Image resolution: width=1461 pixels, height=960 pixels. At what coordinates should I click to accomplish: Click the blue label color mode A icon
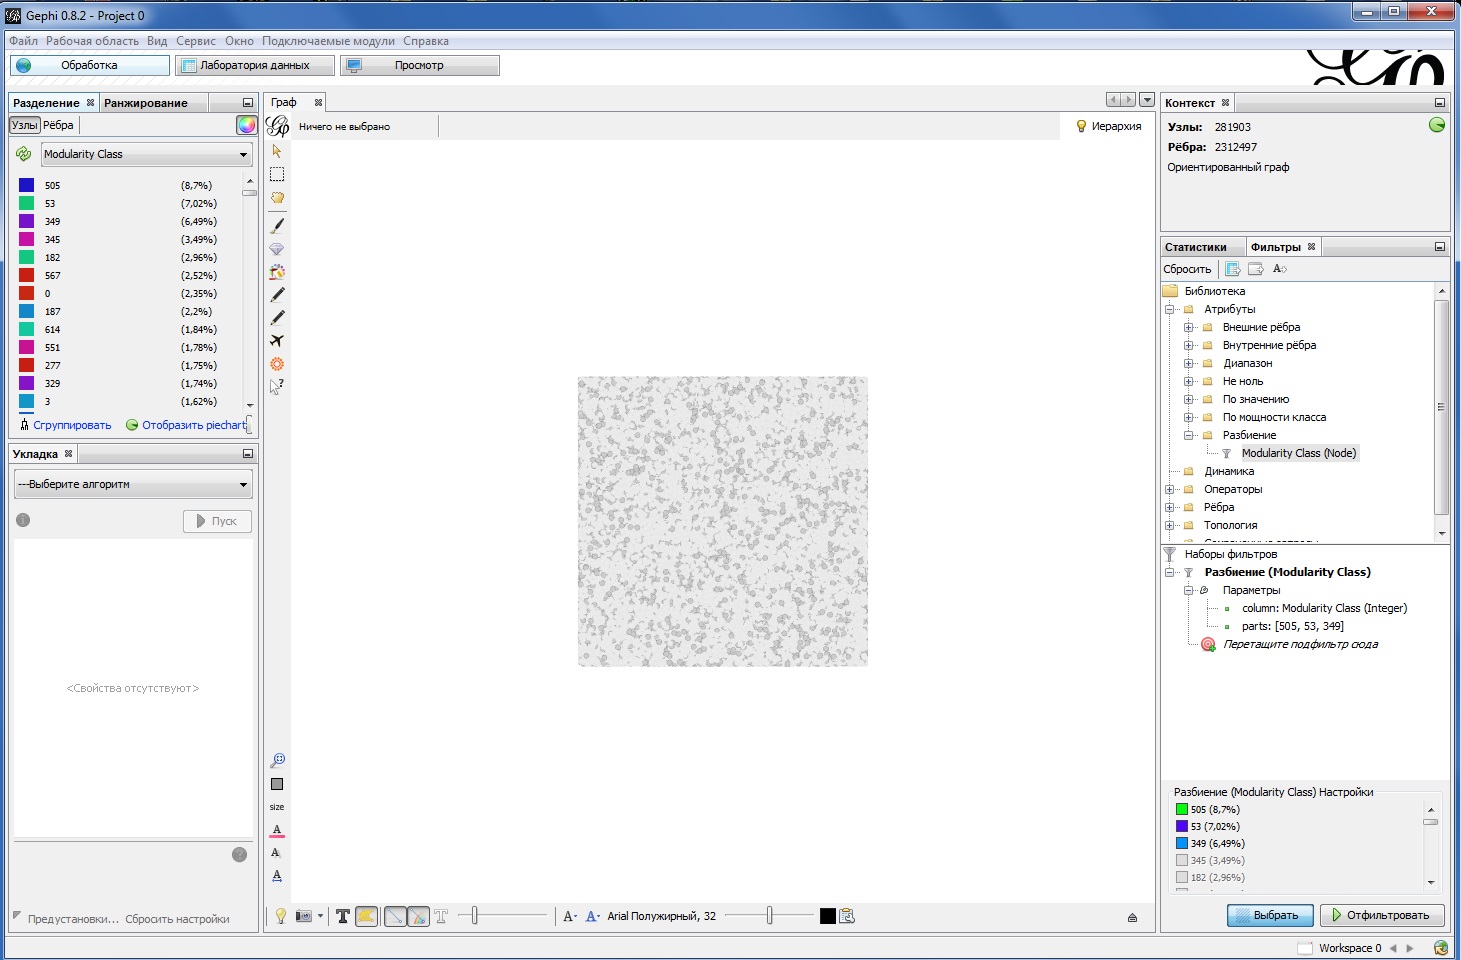point(592,916)
